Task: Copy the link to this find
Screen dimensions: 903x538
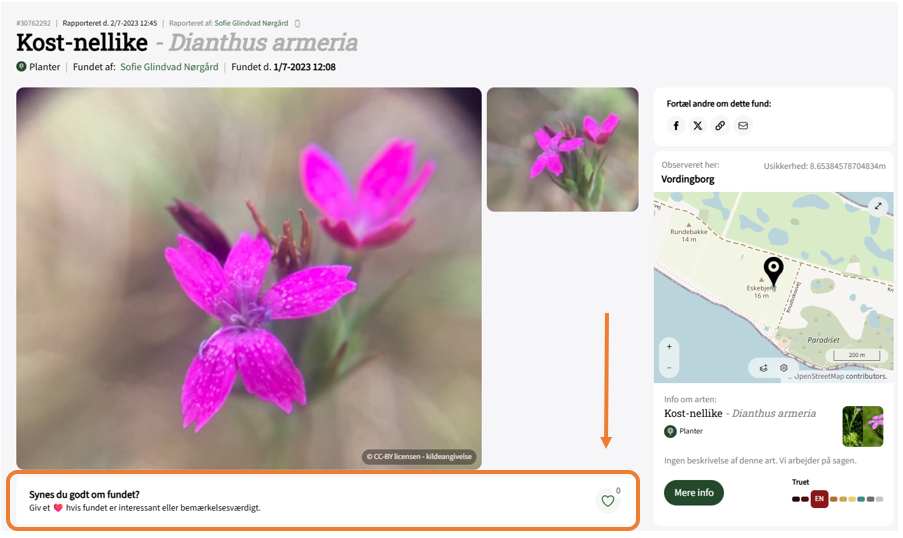Action: click(x=720, y=126)
